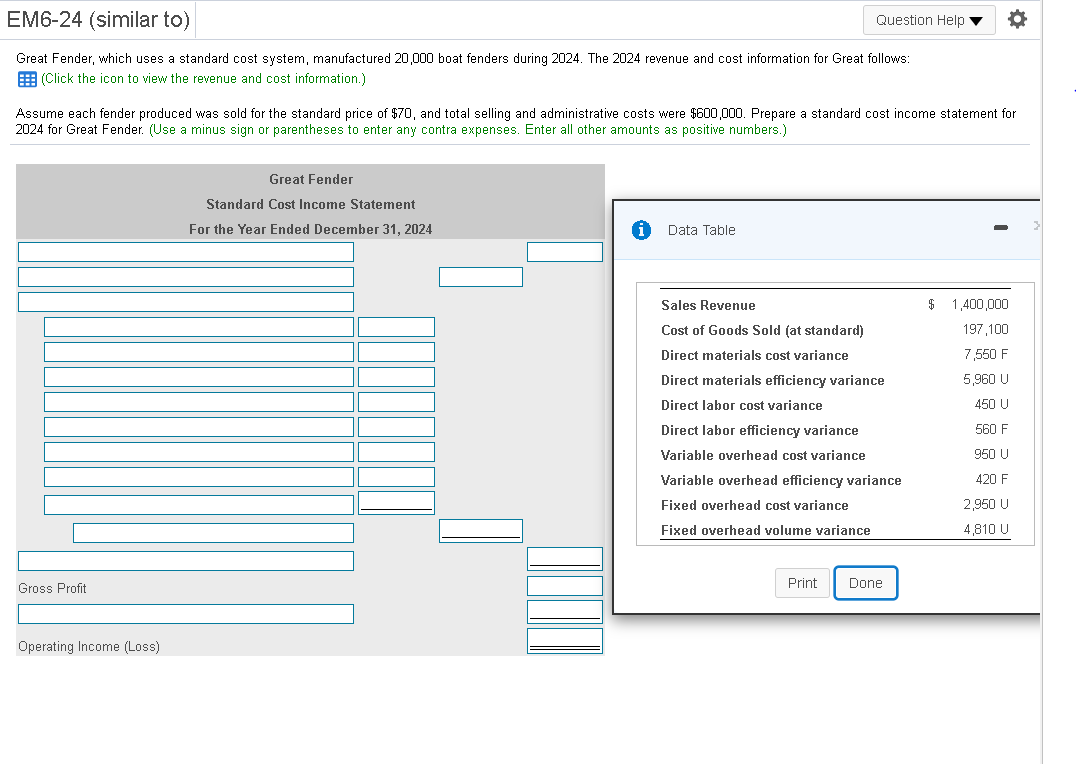Select the first row amount input field
The width and height of the screenshot is (1076, 764).
click(x=565, y=252)
